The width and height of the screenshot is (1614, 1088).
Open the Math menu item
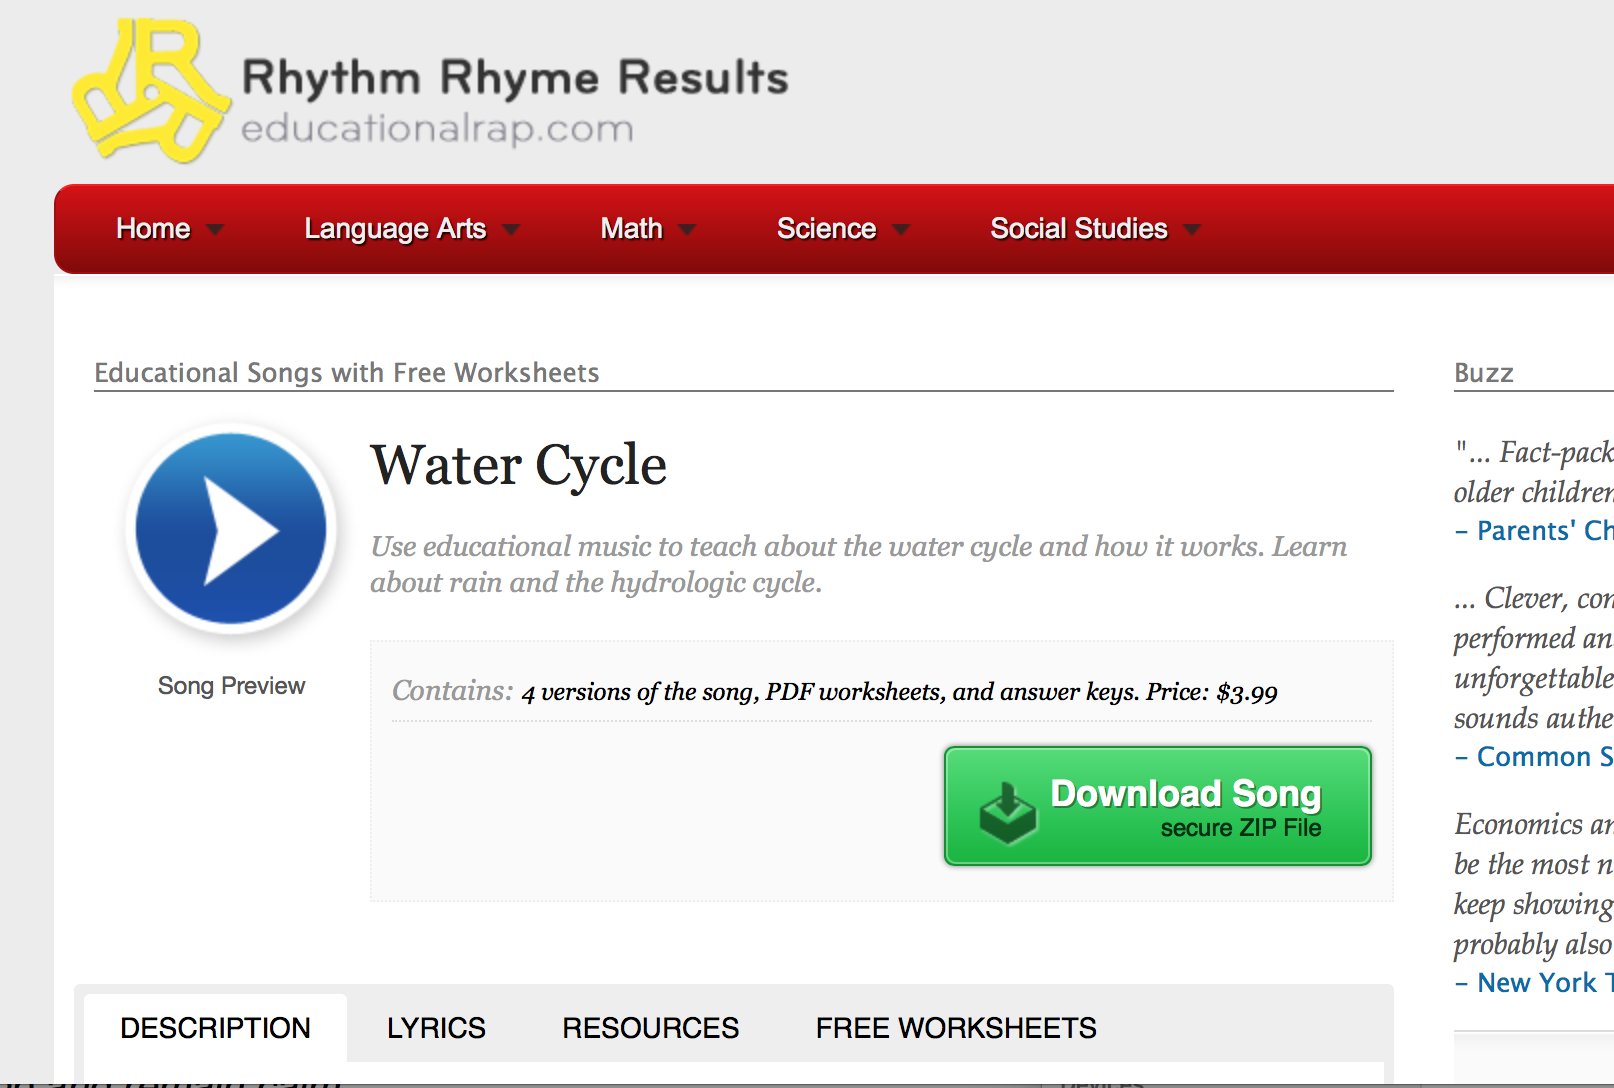pyautogui.click(x=631, y=229)
